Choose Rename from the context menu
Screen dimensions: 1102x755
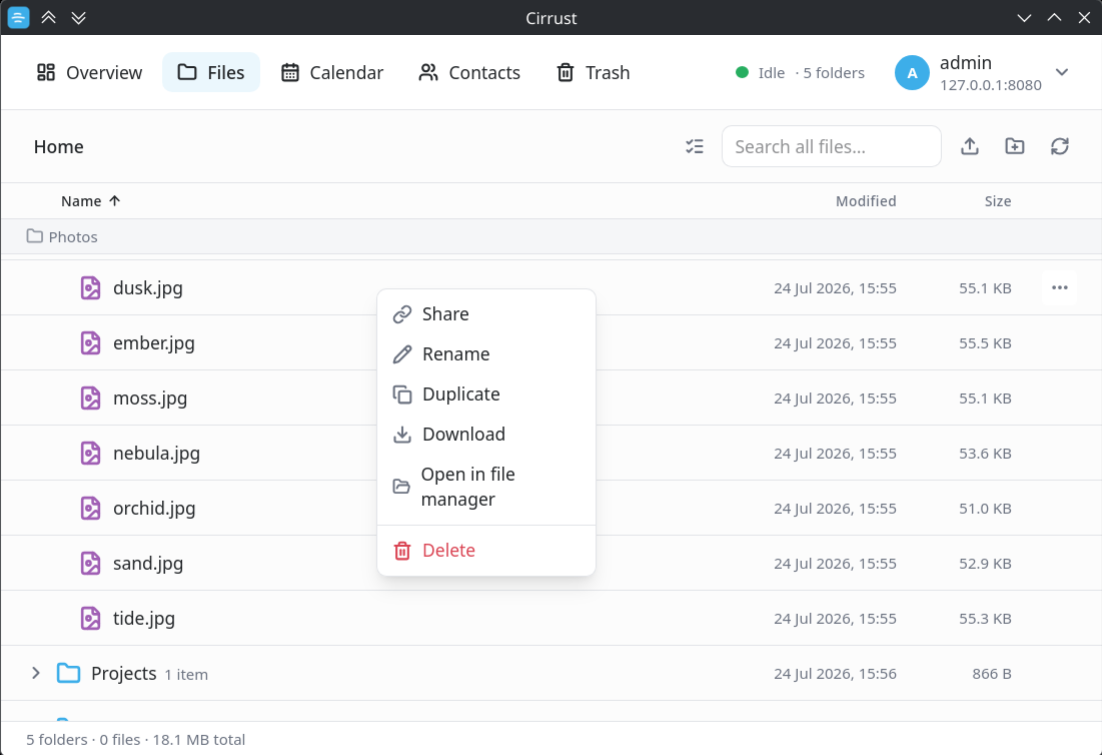point(486,354)
